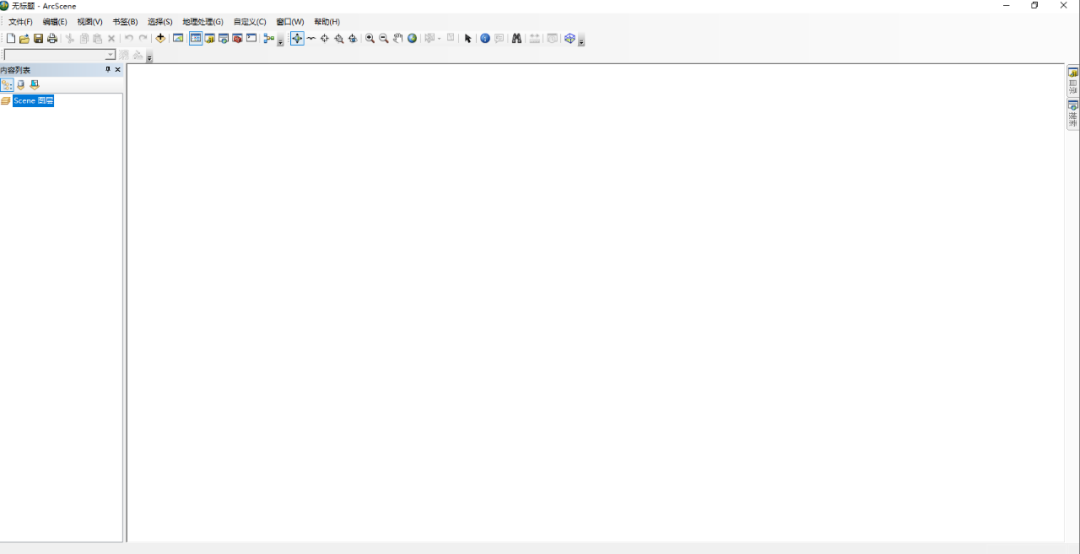Toggle the table of contents window button
The image size is (1080, 554).
(x=196, y=38)
